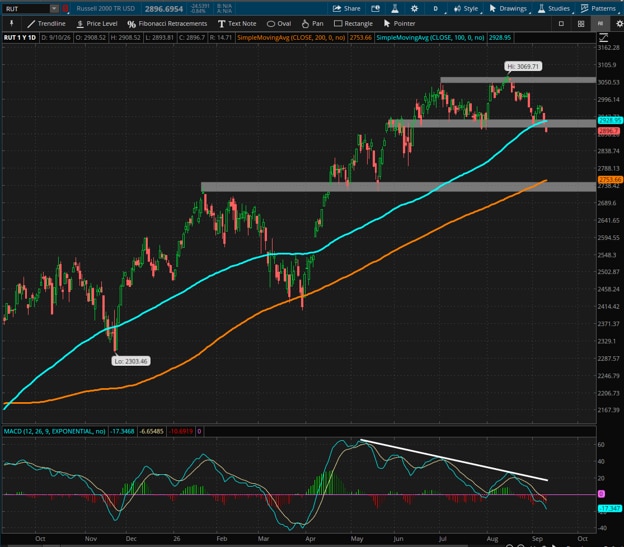The width and height of the screenshot is (624, 547).
Task: Click SimpleMovingAvg (CLOSE, 200, 0, no) label
Action: [291, 38]
